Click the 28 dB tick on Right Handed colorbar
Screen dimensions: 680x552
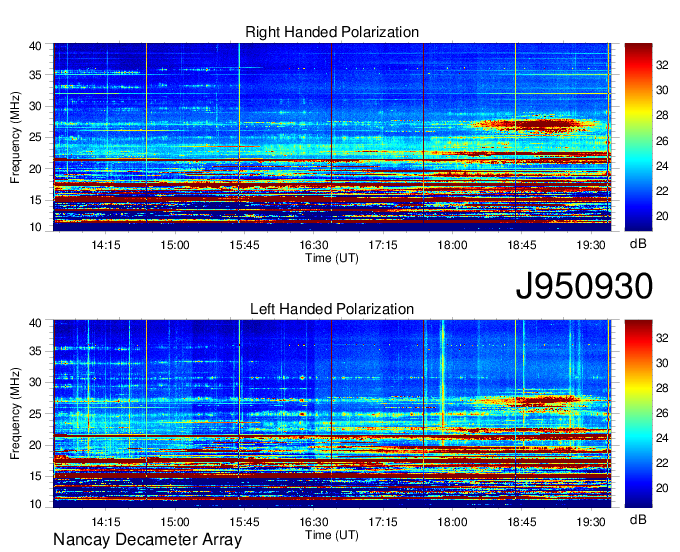tap(662, 115)
